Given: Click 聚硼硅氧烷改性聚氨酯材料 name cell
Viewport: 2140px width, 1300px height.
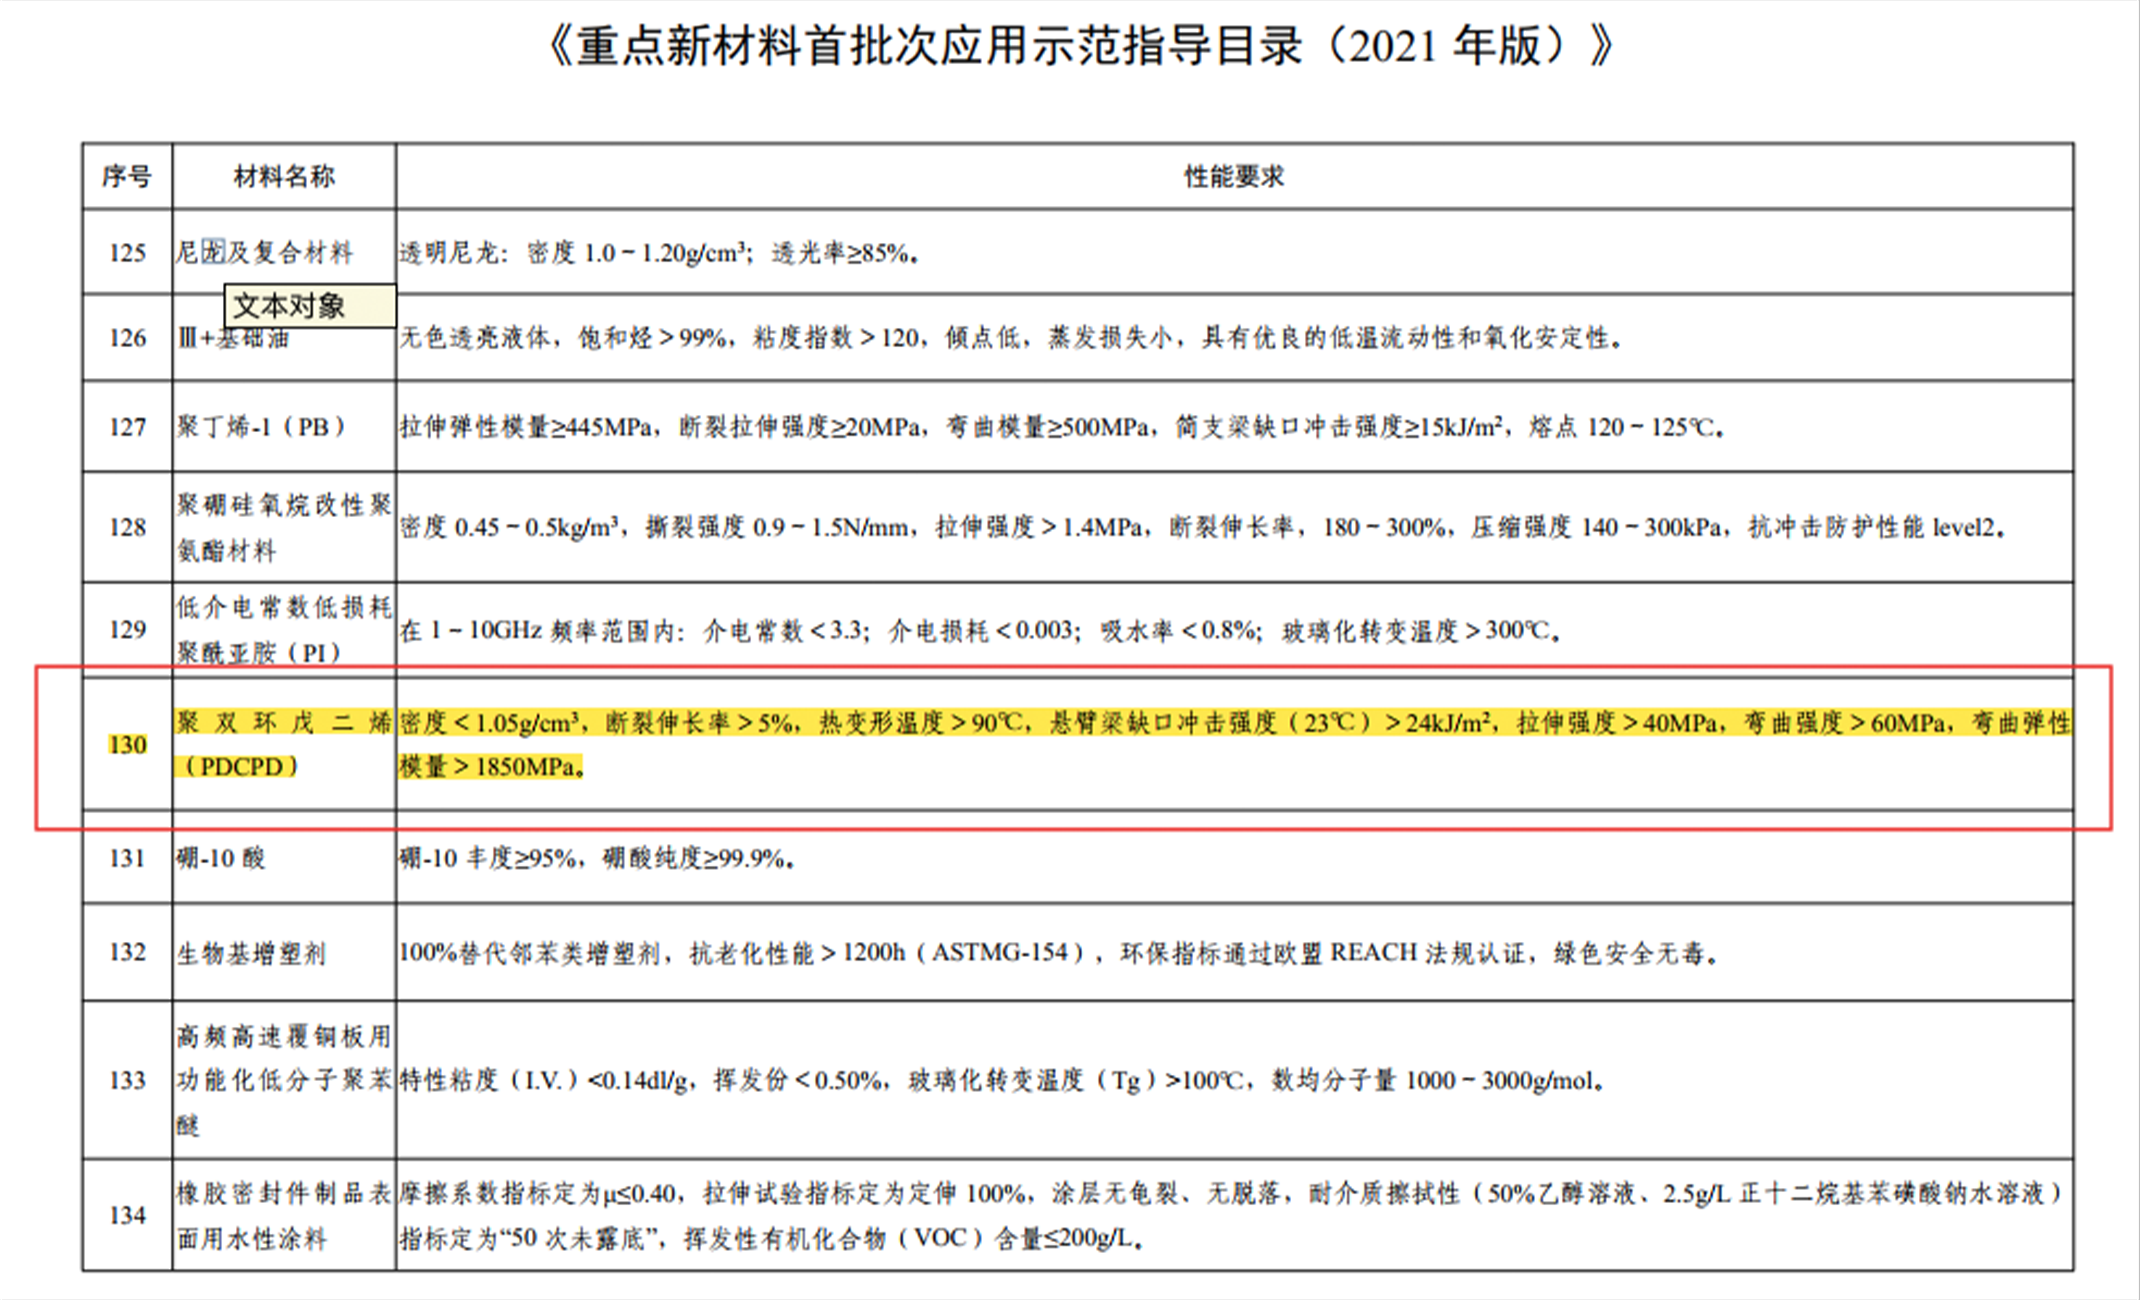Looking at the screenshot, I should click(x=284, y=527).
